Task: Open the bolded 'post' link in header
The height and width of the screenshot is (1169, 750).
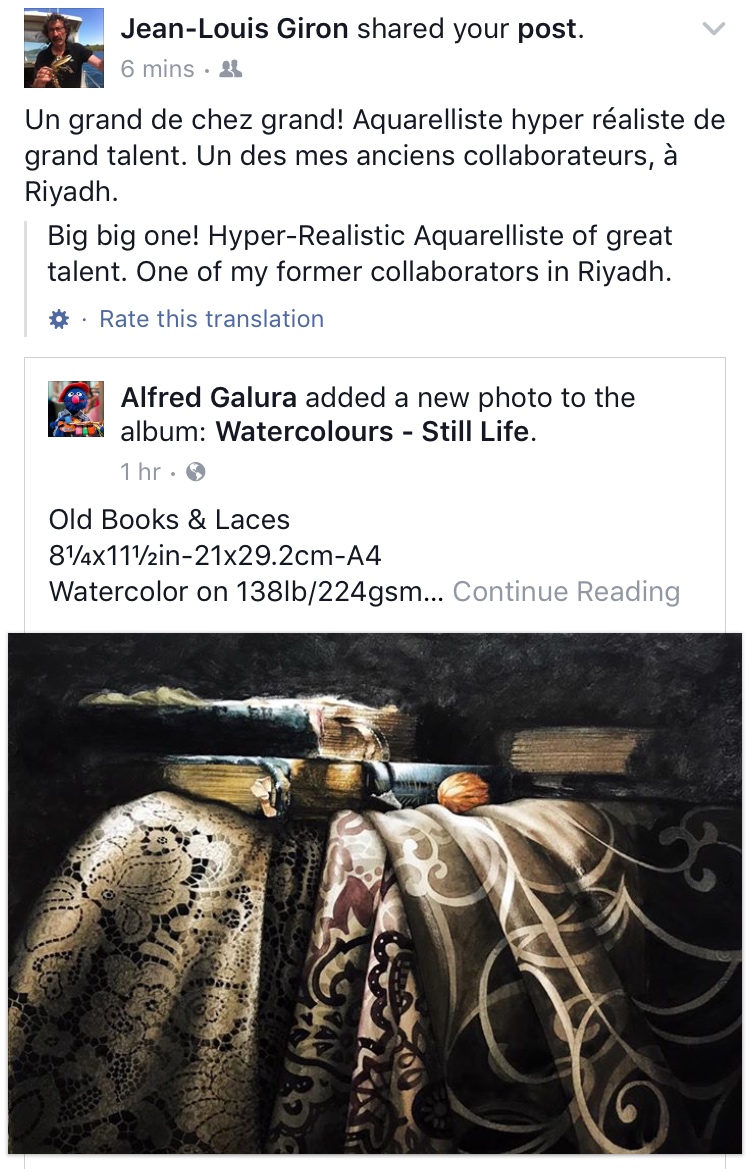Action: pyautogui.click(x=547, y=29)
